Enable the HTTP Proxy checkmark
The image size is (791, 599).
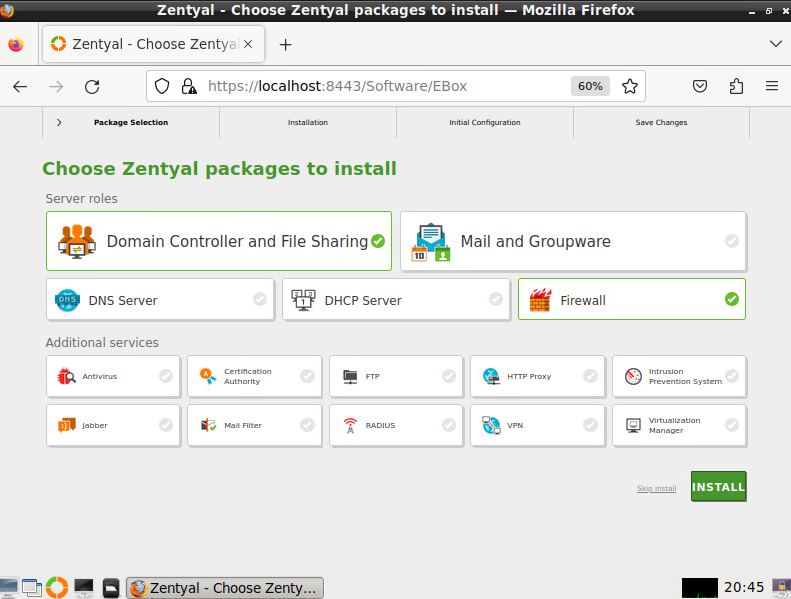click(x=590, y=376)
